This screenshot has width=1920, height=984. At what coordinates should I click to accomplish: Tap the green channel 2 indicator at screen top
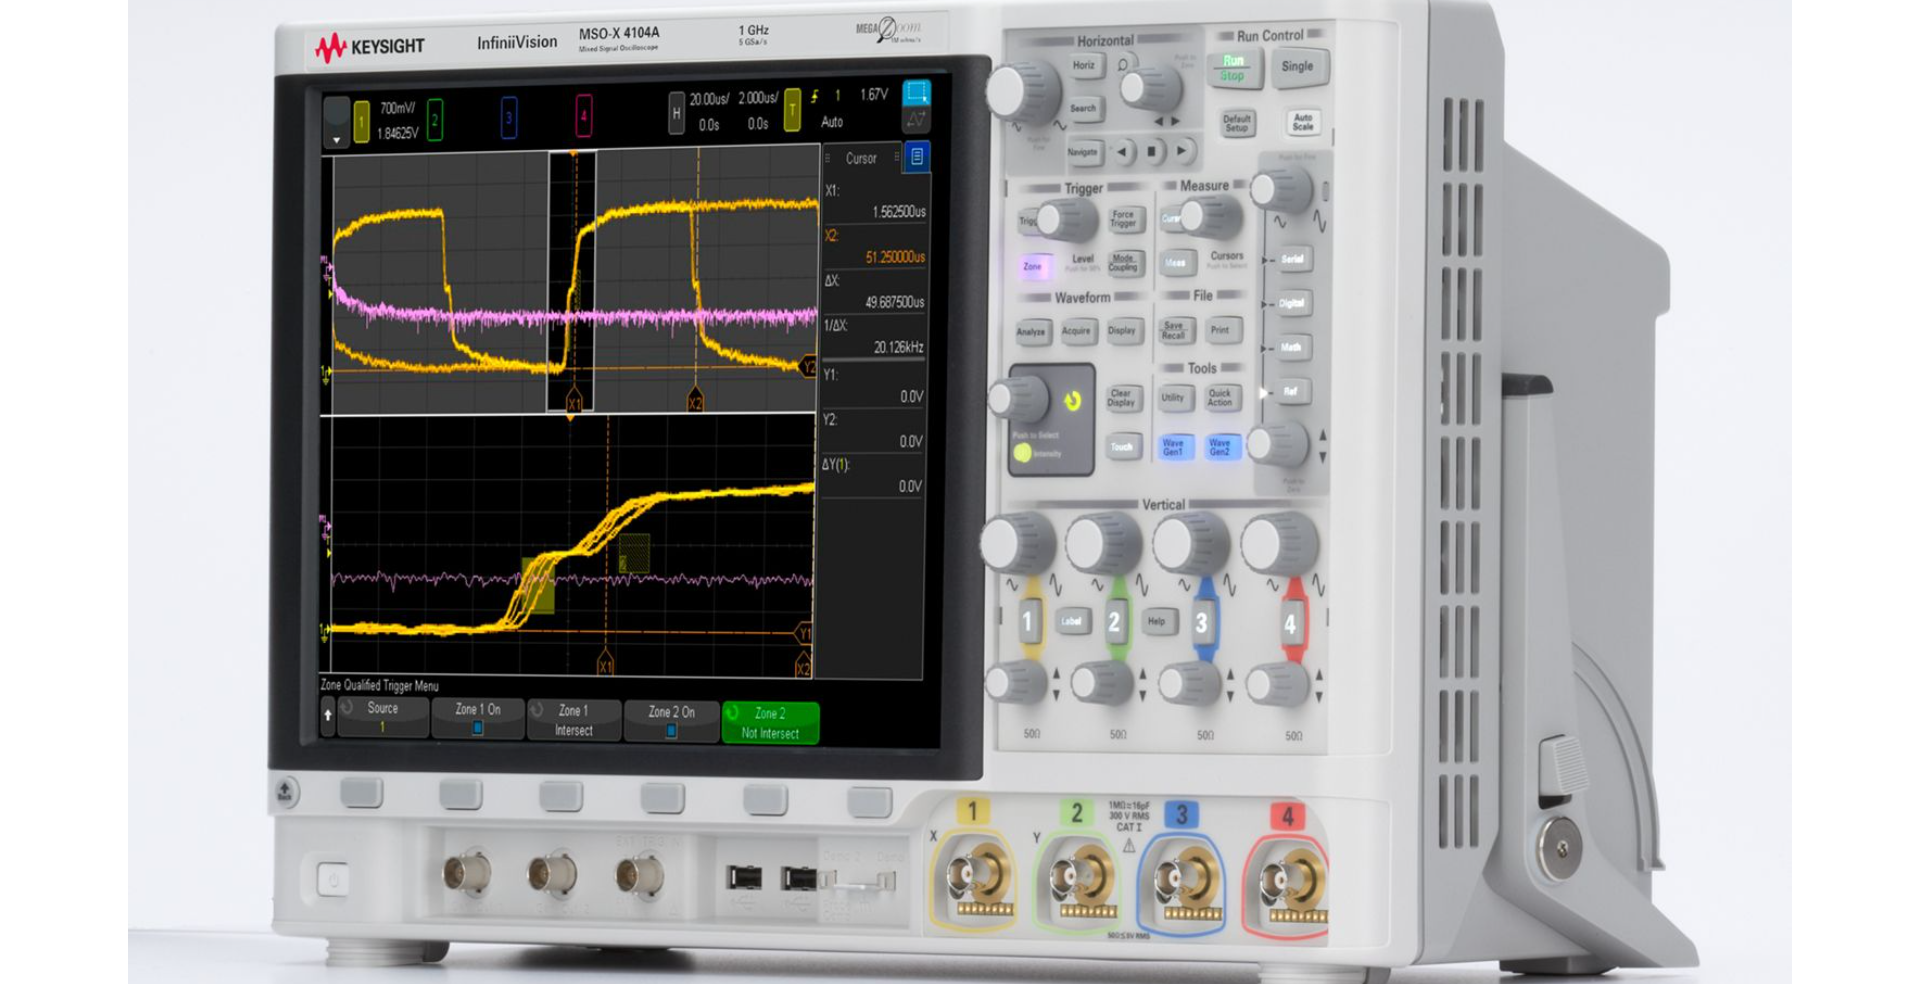[433, 117]
